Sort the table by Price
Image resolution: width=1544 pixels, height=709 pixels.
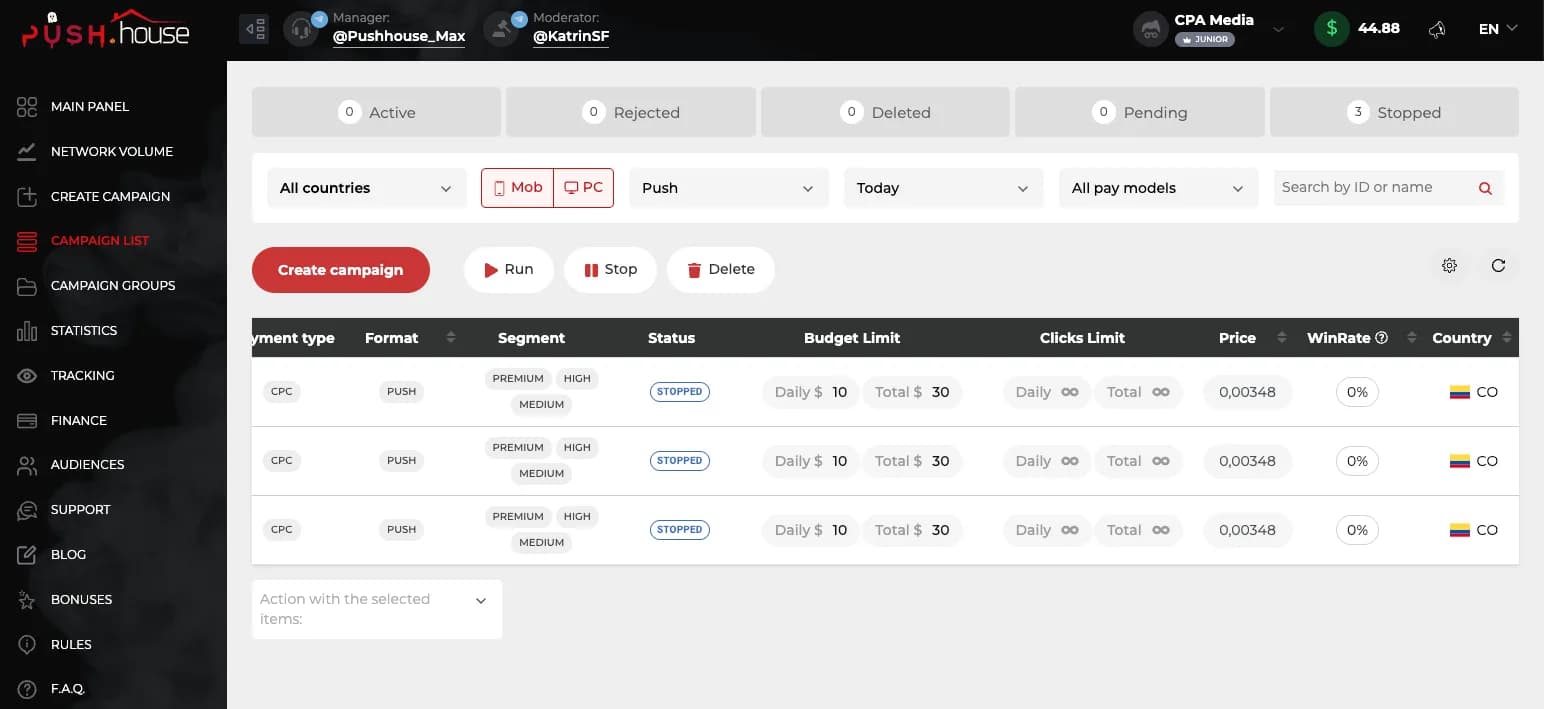pyautogui.click(x=1282, y=338)
